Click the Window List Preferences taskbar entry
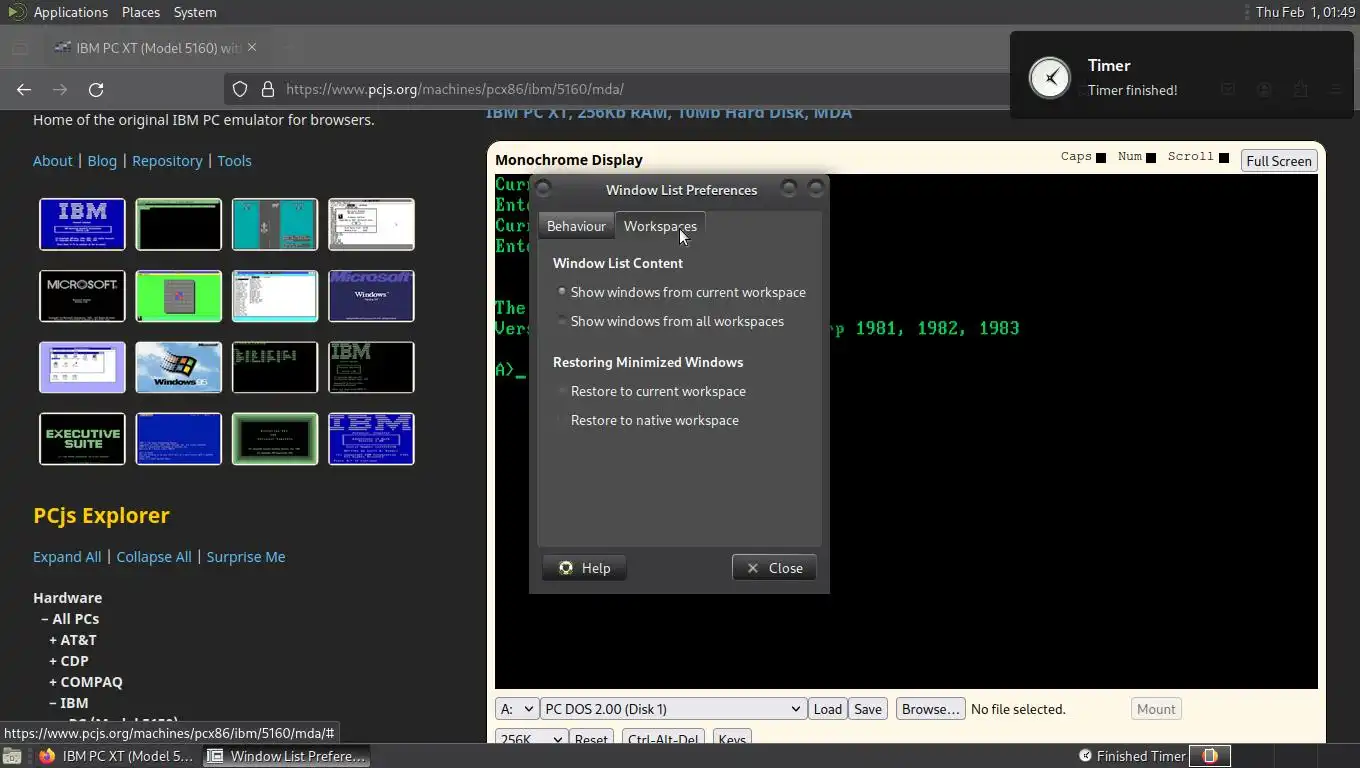 287,756
